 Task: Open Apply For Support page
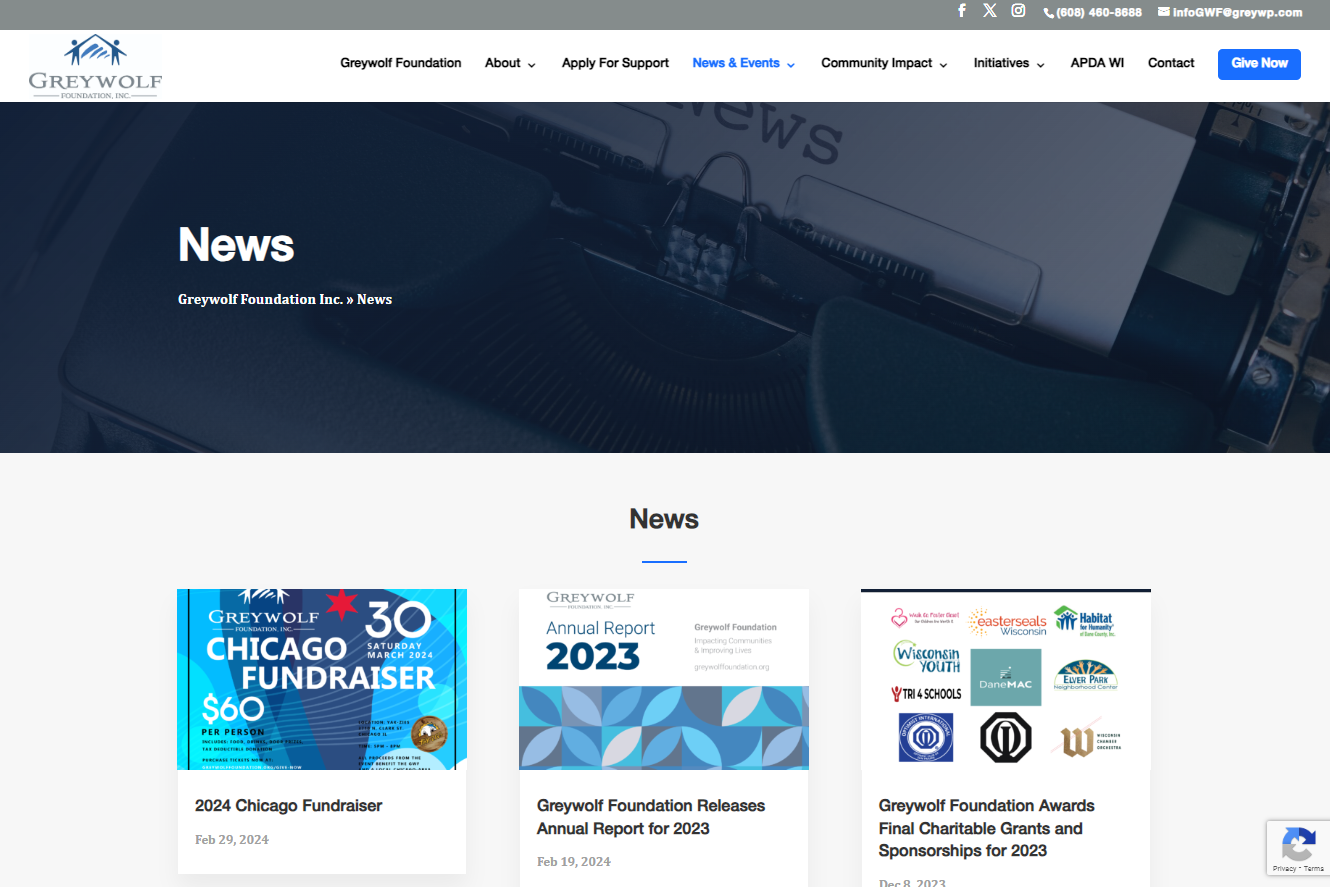click(x=615, y=63)
